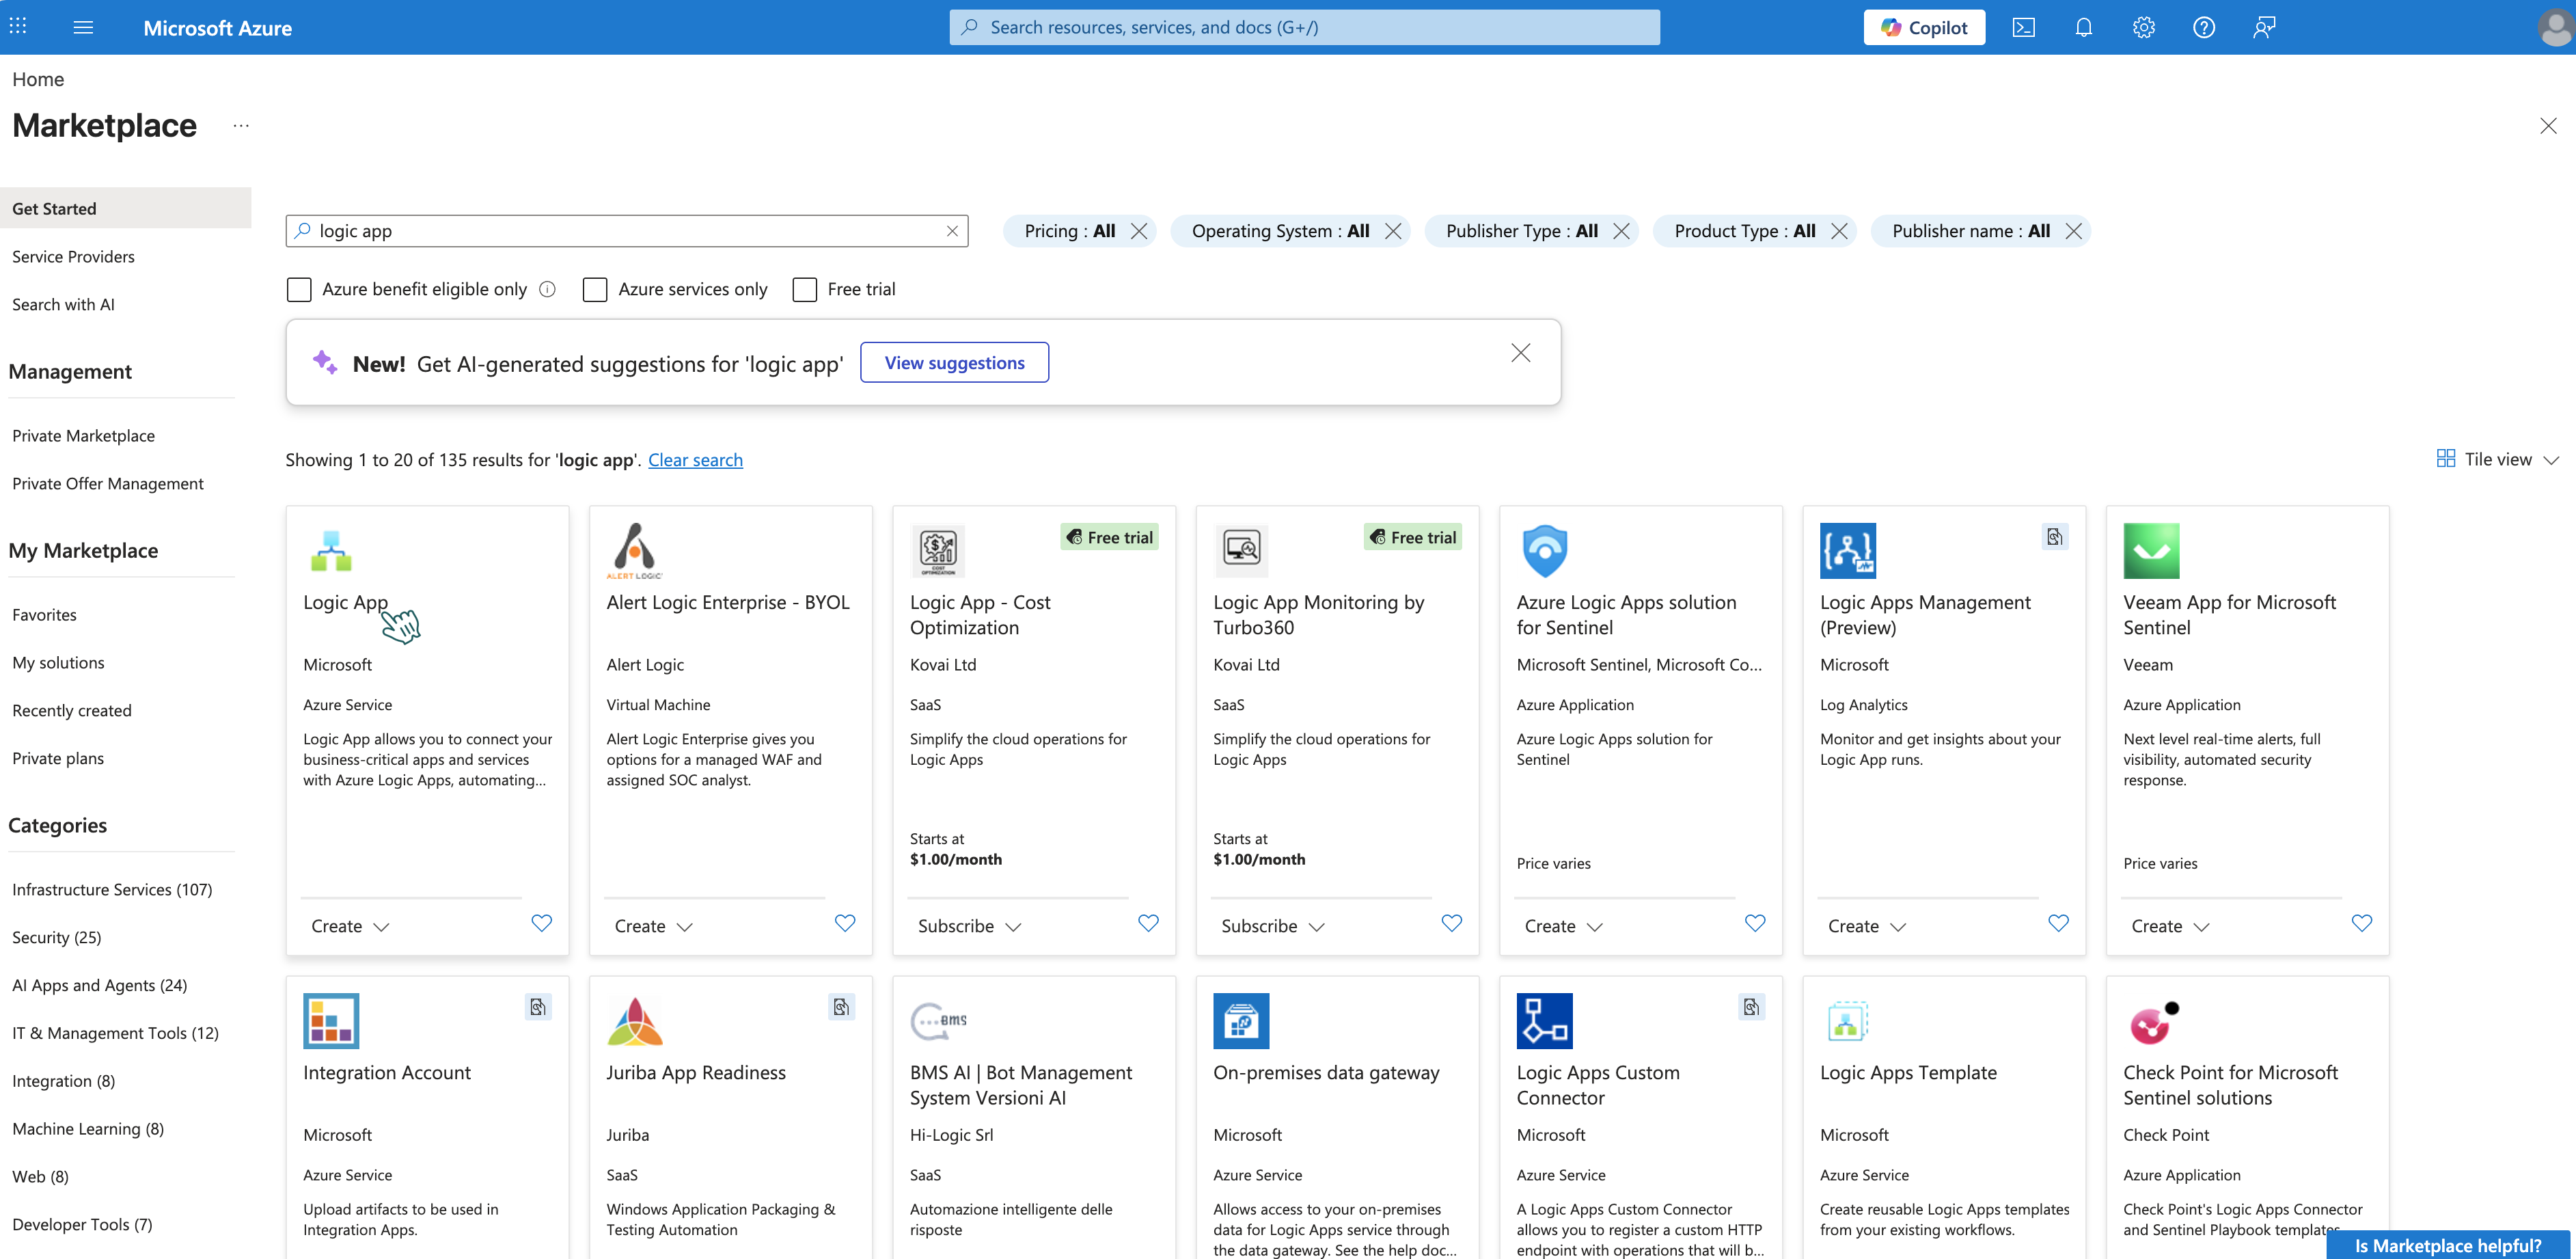Dismiss the AI-generated suggestions banner

(1520, 352)
